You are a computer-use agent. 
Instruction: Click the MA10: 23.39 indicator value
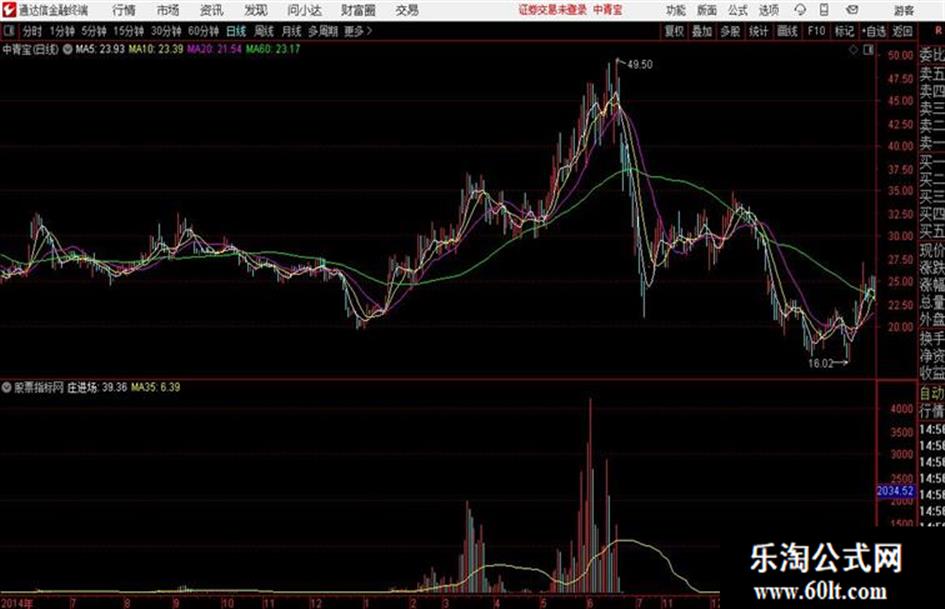tap(155, 49)
